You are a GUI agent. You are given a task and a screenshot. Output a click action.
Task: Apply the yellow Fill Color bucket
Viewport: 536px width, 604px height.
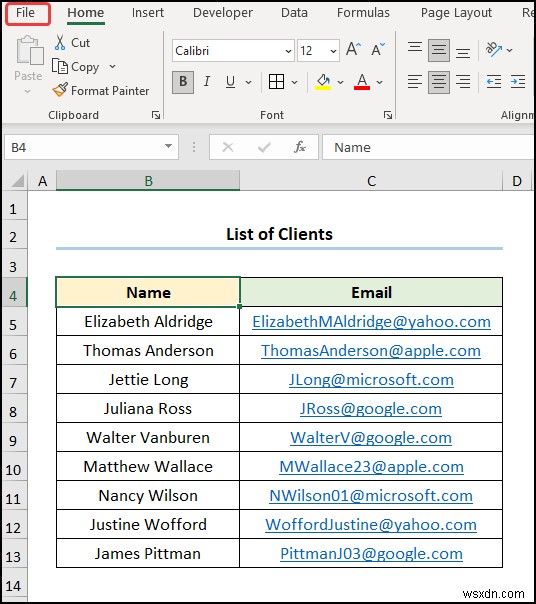coord(323,82)
